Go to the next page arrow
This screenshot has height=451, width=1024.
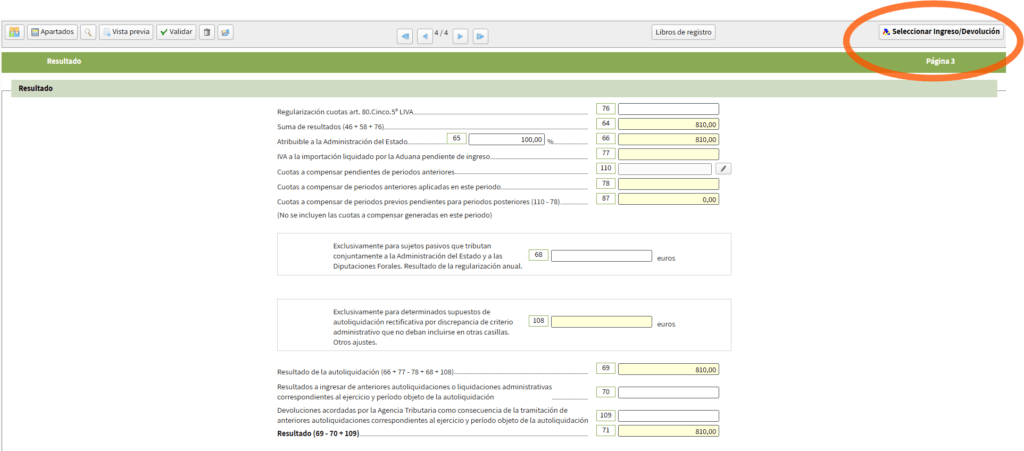[460, 37]
